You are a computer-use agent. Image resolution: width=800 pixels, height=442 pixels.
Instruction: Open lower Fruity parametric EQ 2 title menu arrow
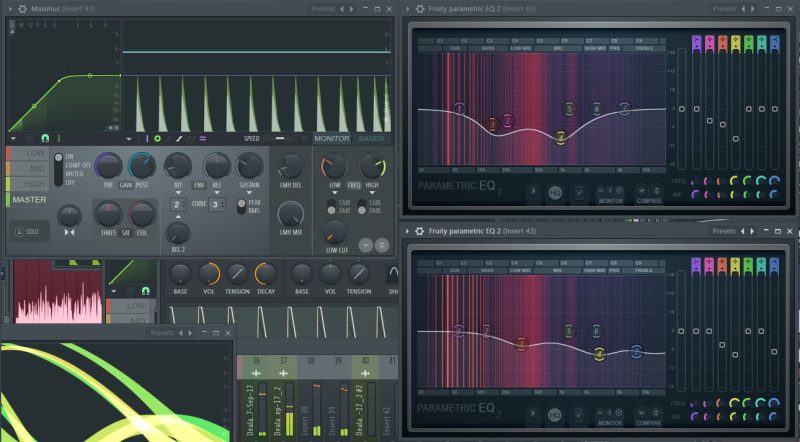pos(407,231)
